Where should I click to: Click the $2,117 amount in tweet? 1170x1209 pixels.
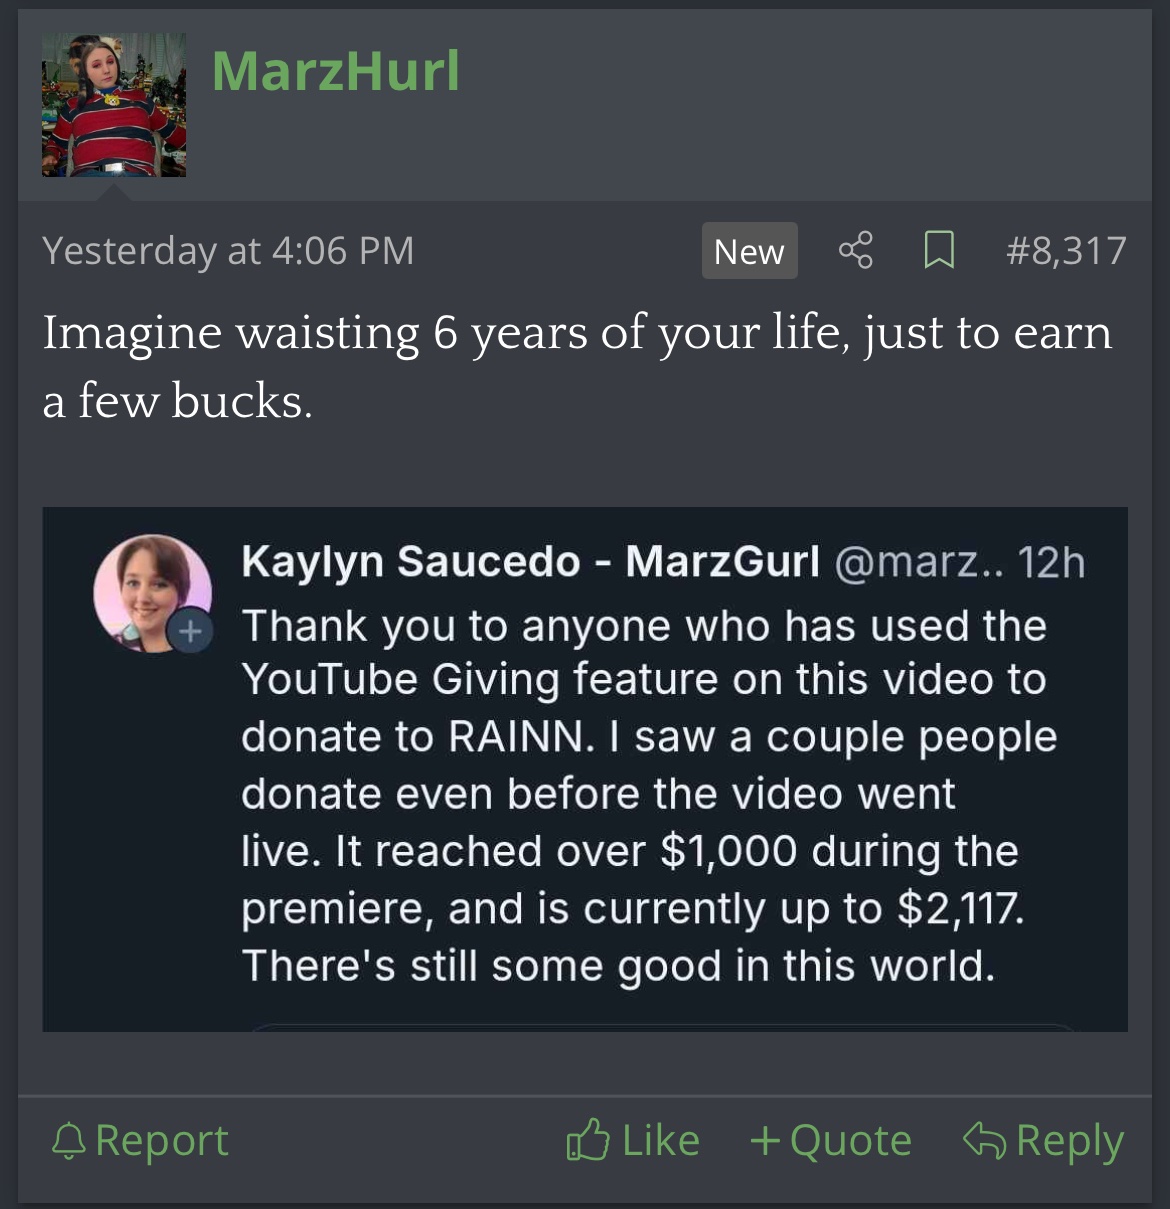pos(960,908)
